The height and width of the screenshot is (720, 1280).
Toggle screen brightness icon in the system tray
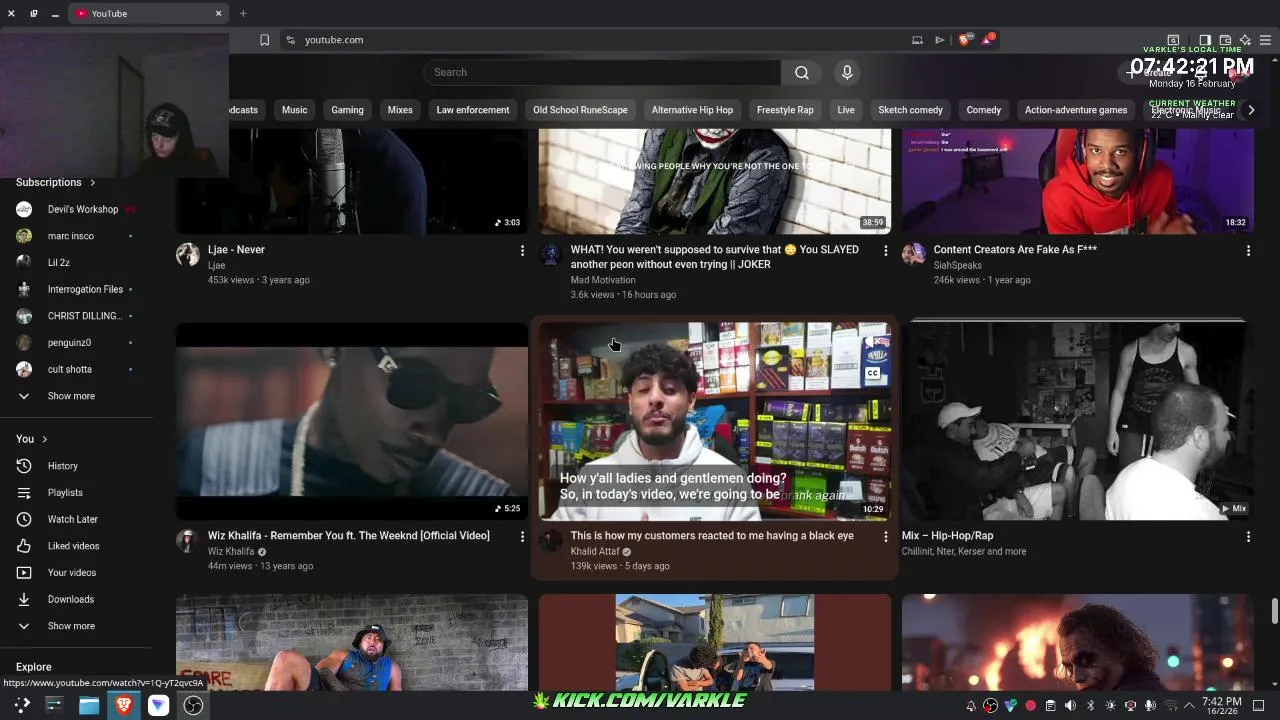coord(1110,706)
